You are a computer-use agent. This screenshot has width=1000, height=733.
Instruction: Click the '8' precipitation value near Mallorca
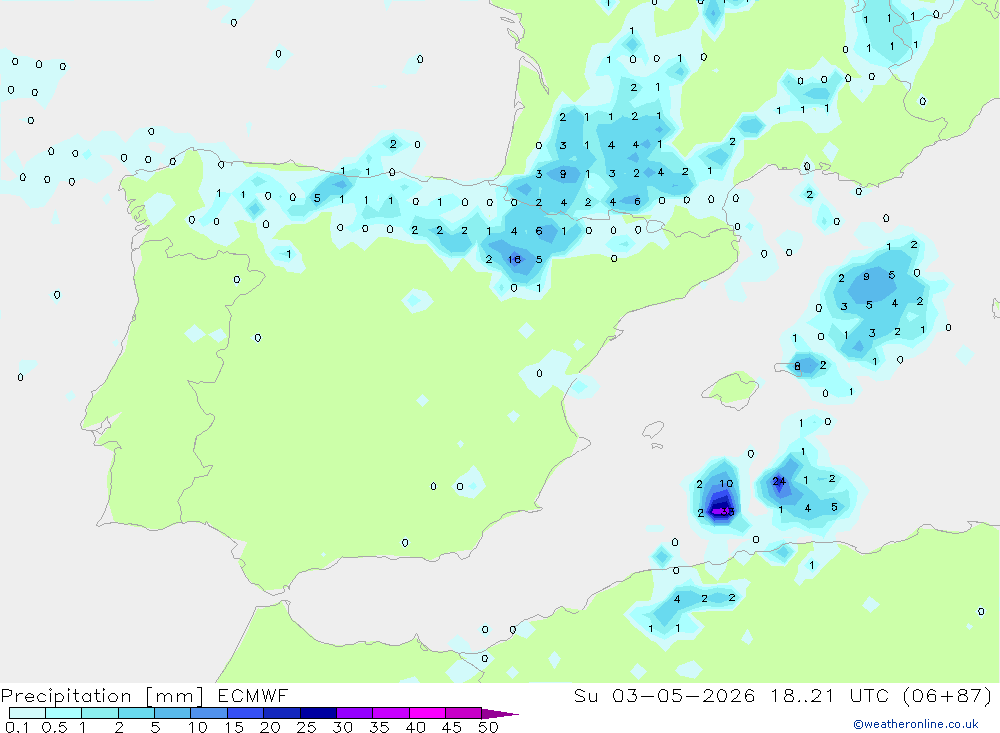click(x=797, y=366)
